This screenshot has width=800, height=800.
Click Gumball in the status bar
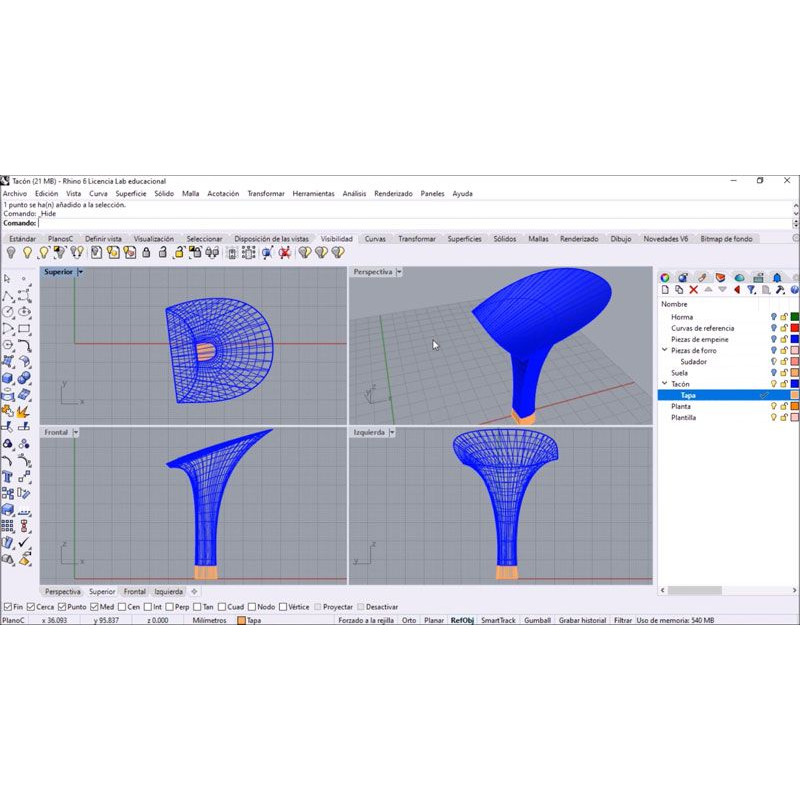(x=537, y=621)
